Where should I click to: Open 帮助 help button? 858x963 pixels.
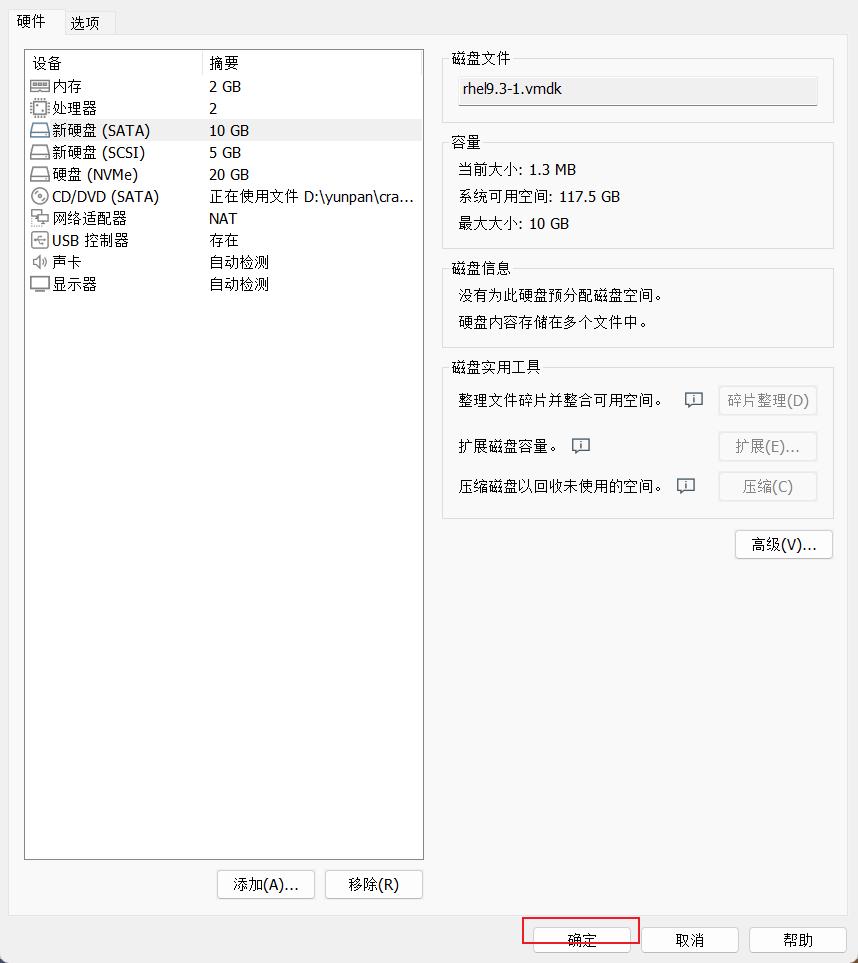click(798, 940)
